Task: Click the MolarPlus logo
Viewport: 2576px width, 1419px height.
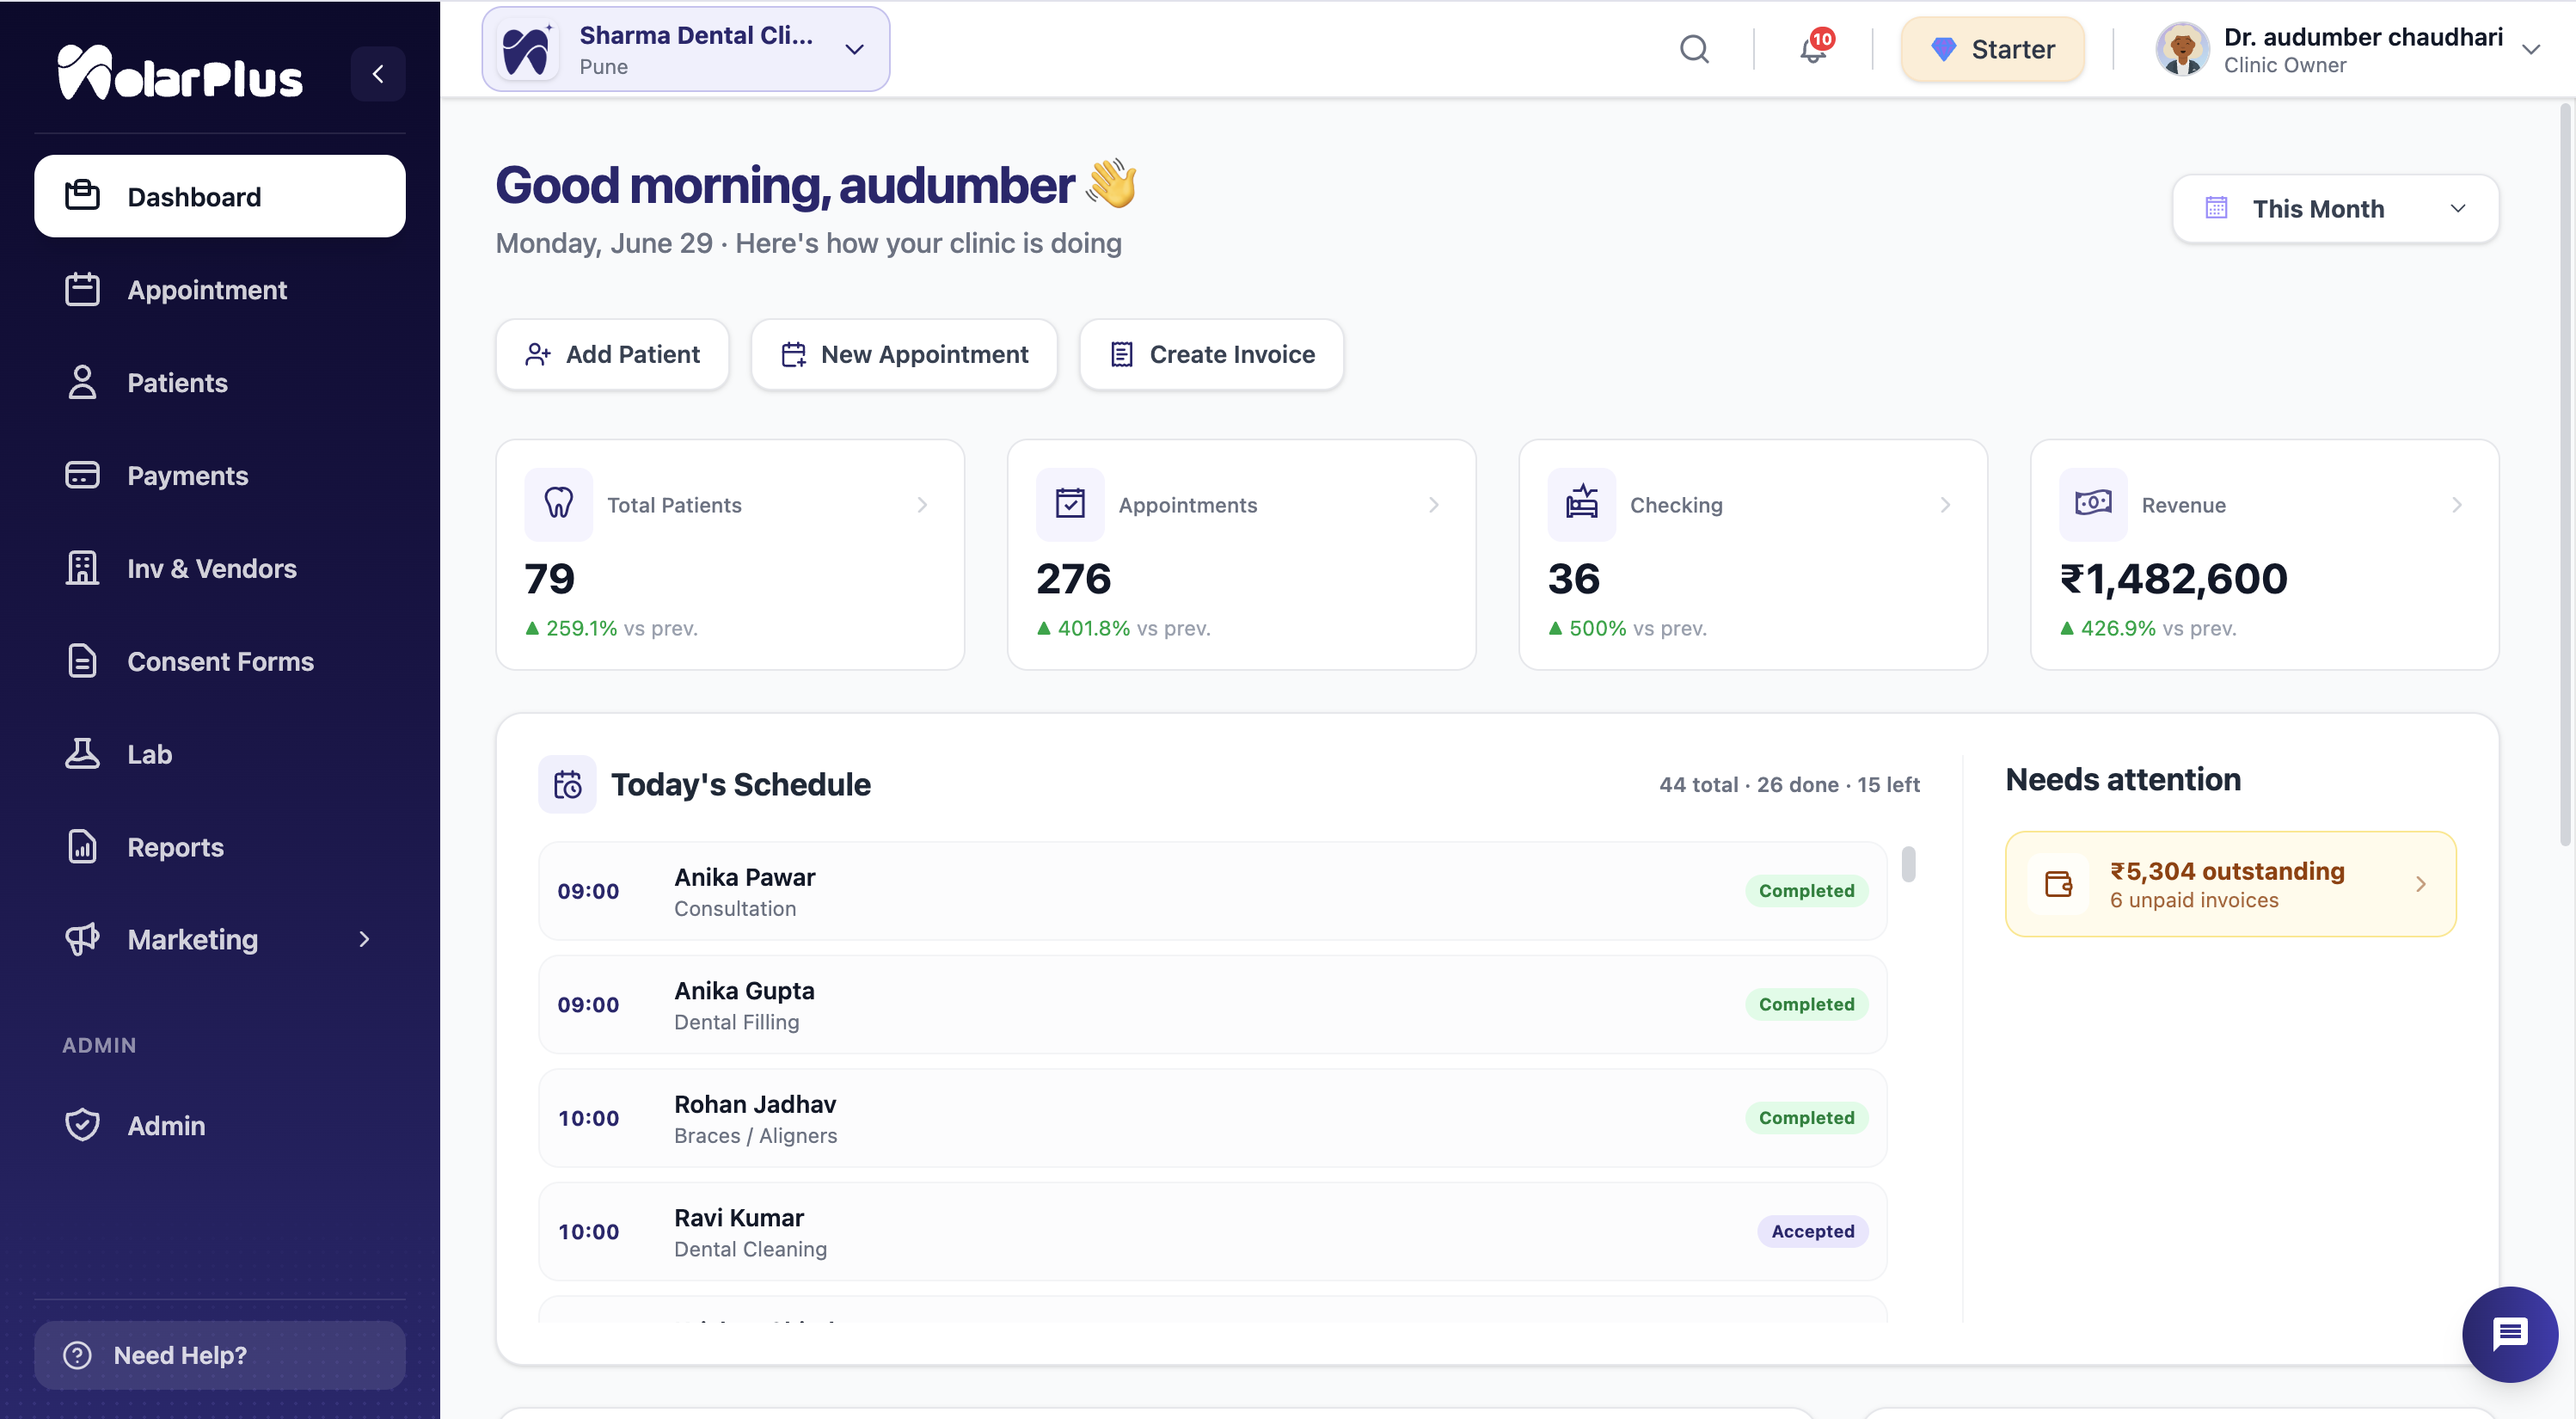Action: (x=180, y=73)
